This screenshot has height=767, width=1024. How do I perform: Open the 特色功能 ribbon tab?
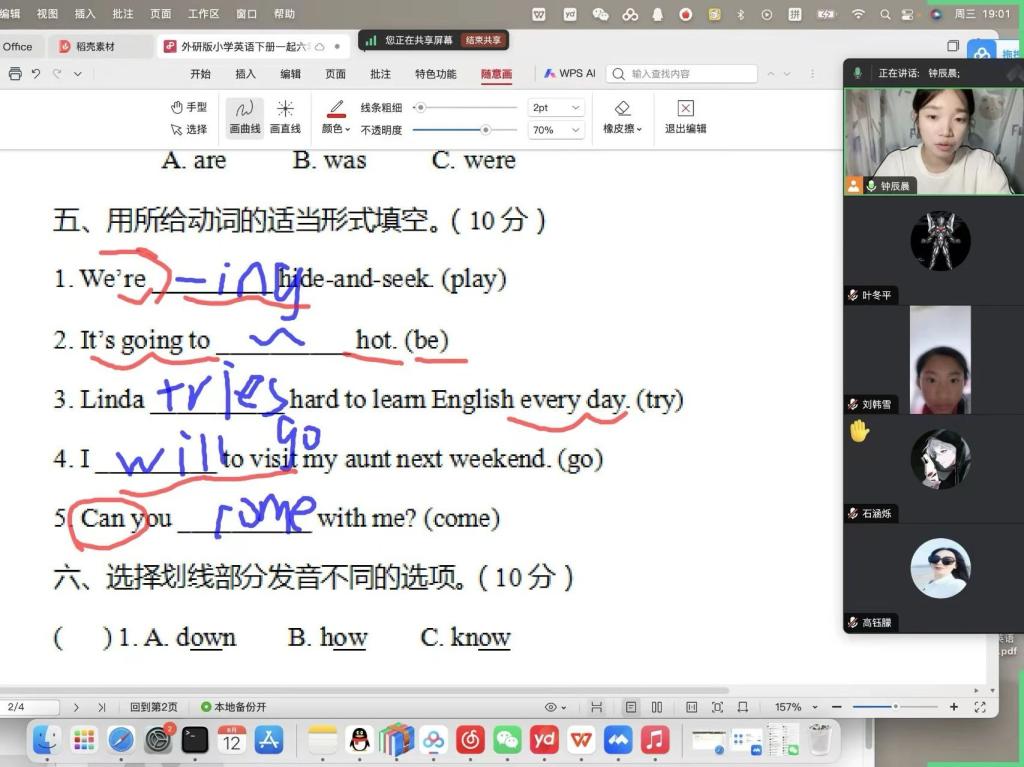[435, 74]
